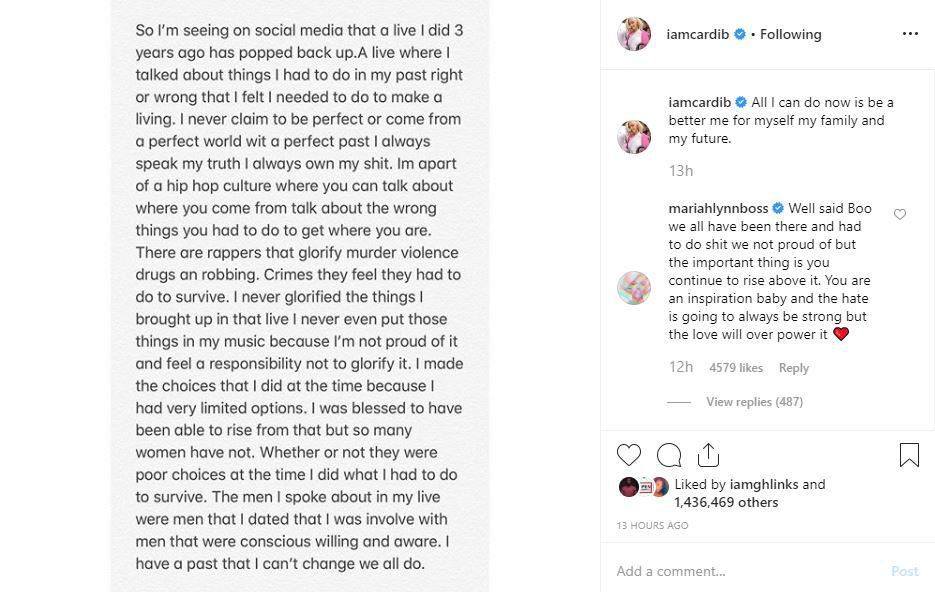Open iamghlinks profile from likes
Screen dimensions: 935x592
tap(764, 484)
